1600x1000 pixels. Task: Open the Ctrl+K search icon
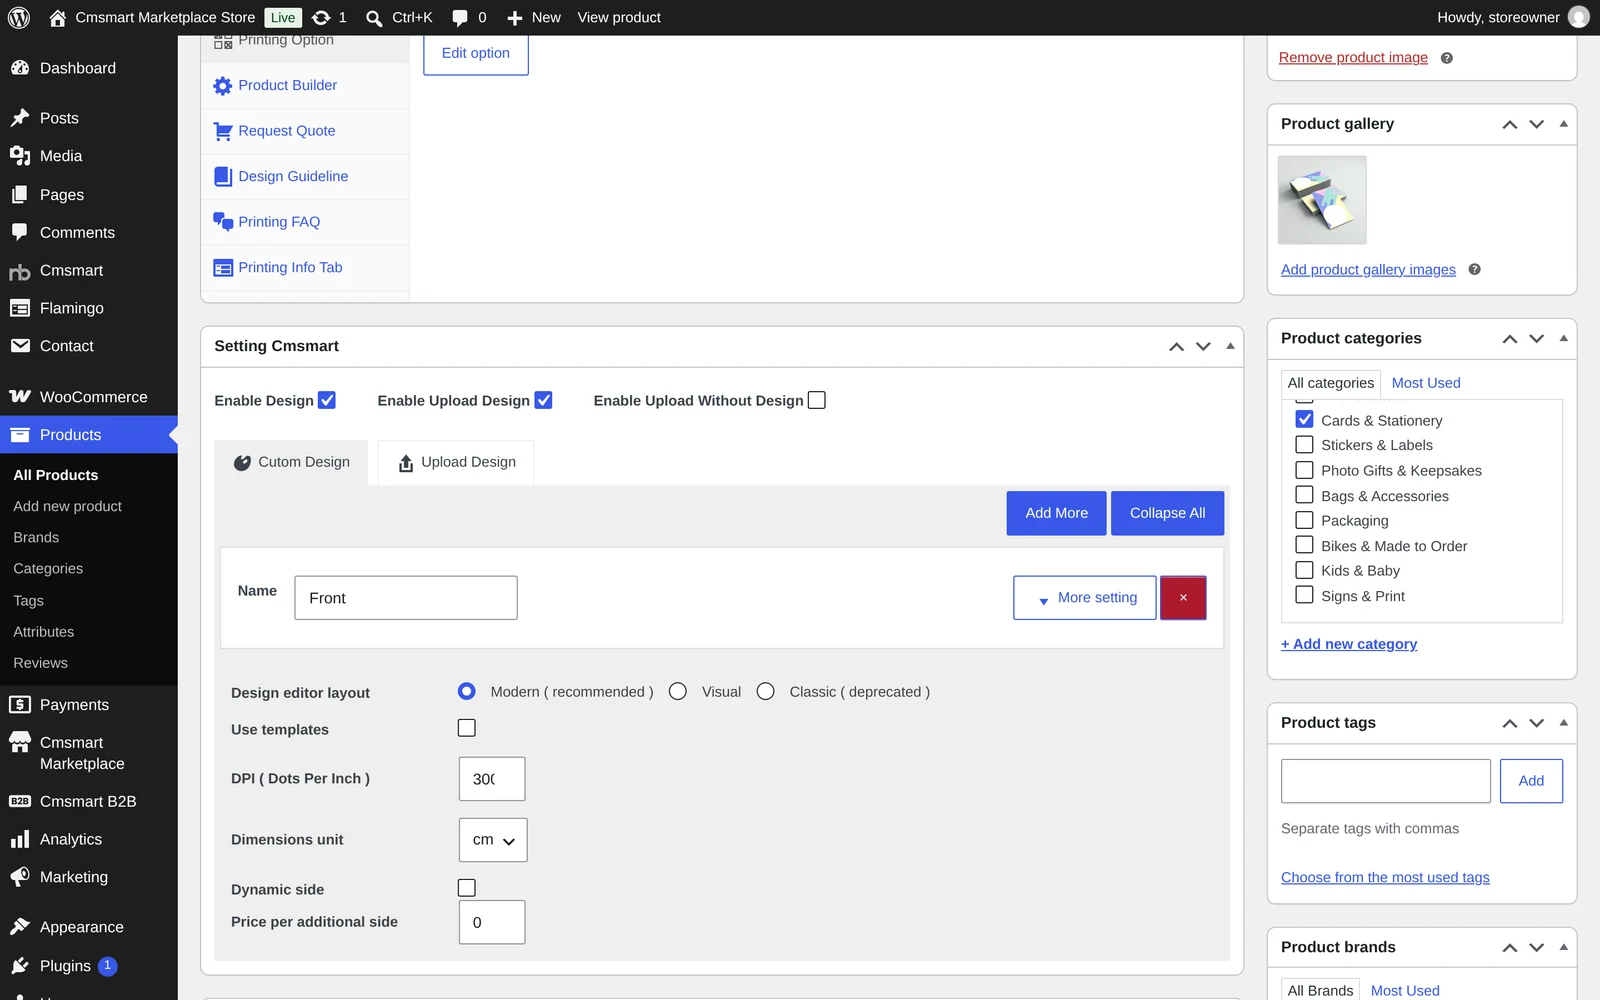(x=374, y=18)
